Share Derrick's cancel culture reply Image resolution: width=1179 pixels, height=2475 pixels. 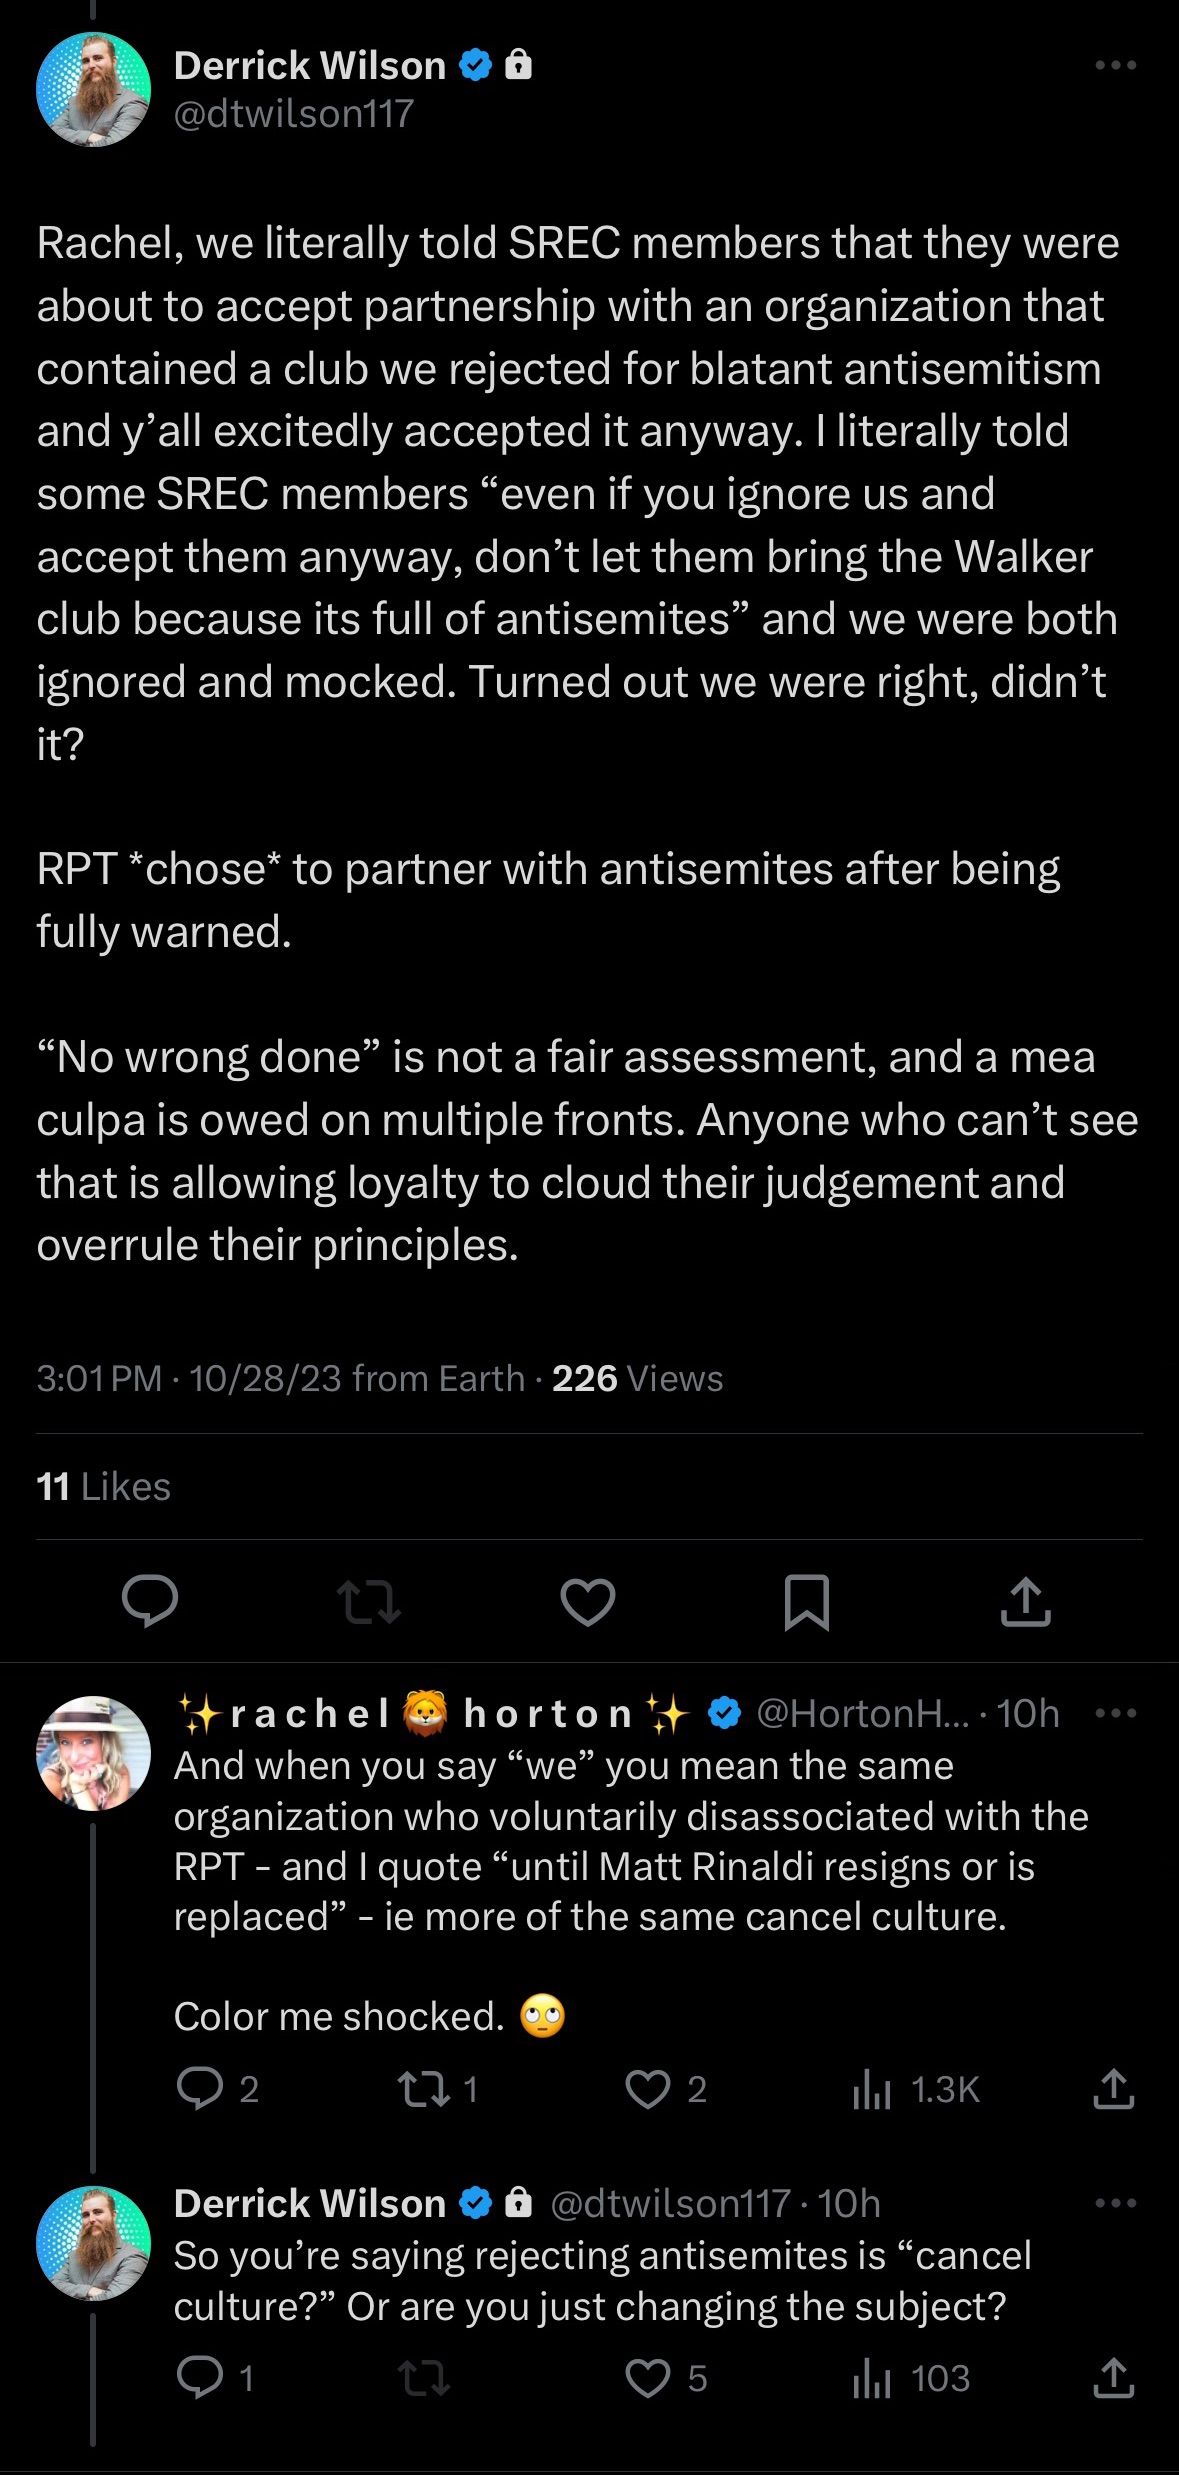click(x=1113, y=2378)
